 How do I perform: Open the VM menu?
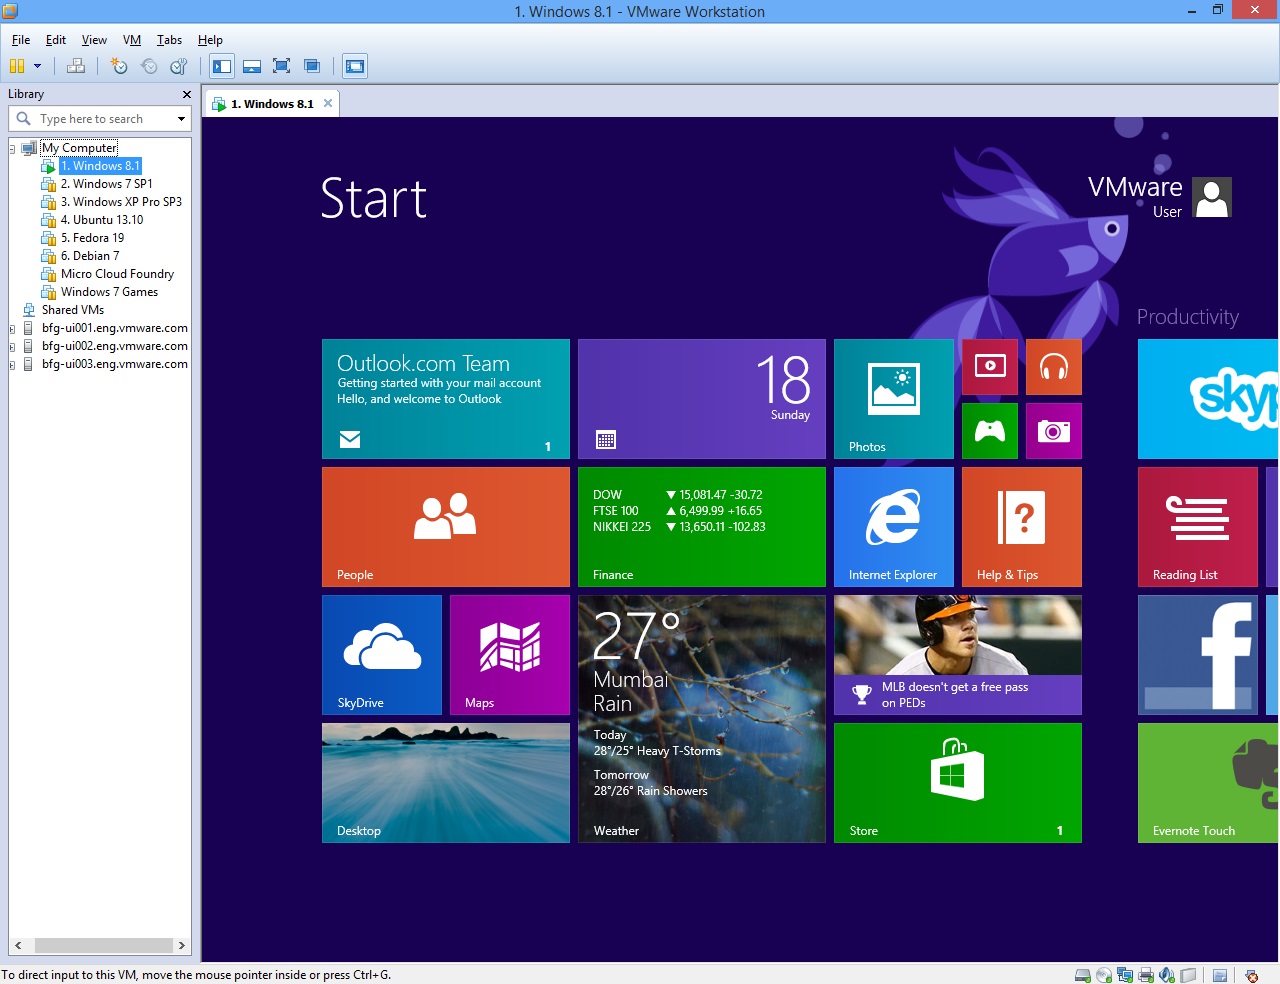(x=131, y=40)
